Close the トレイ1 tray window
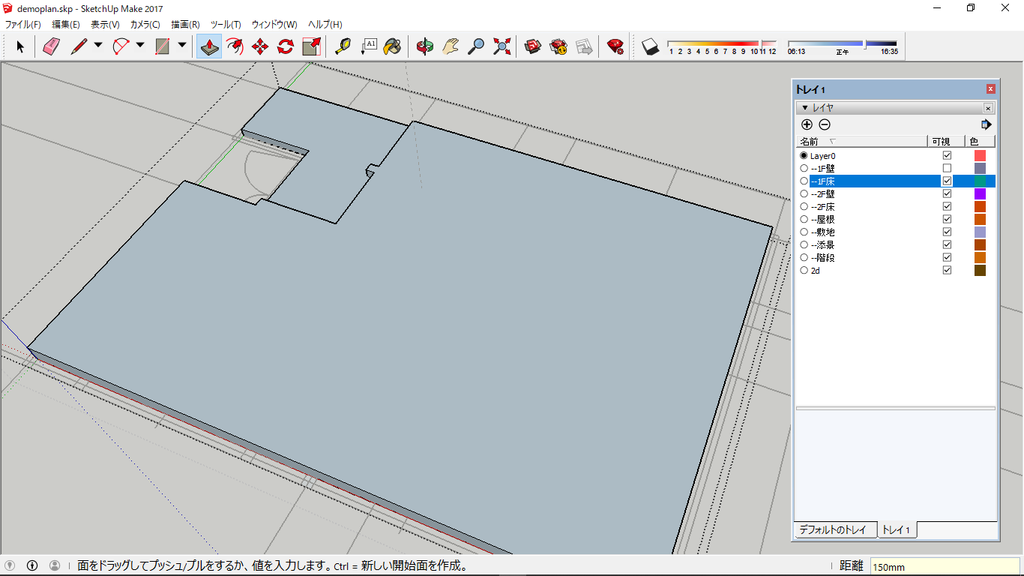Viewport: 1024px width, 576px height. pos(991,89)
